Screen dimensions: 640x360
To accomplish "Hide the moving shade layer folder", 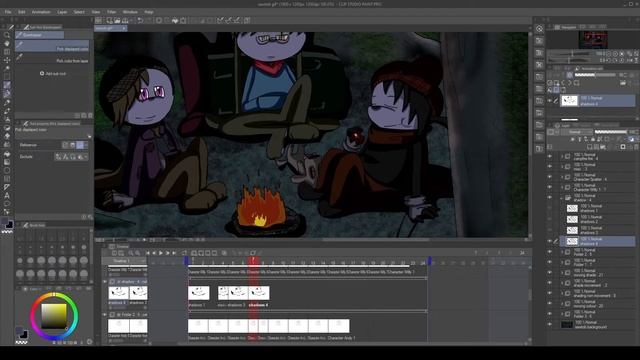I will click(x=550, y=273).
